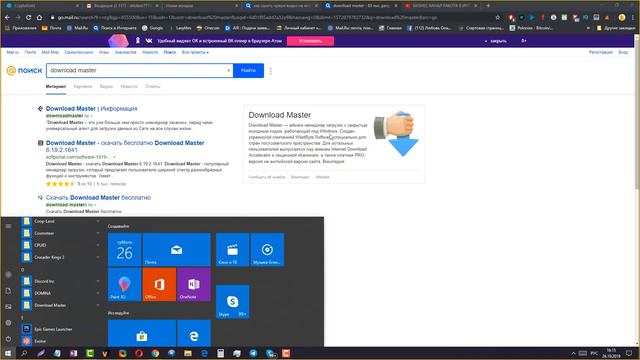Open Microsoft Edge on the taskbar

tap(204, 353)
